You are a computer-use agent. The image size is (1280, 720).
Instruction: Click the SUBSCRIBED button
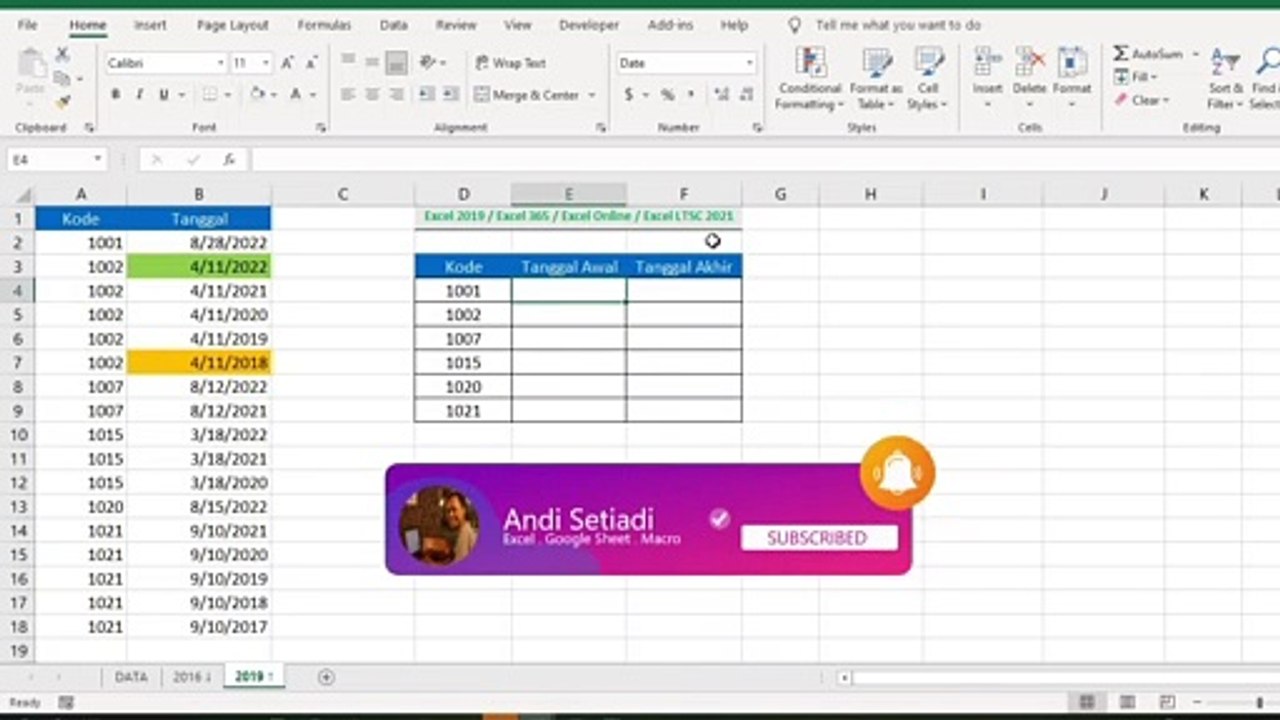point(818,538)
